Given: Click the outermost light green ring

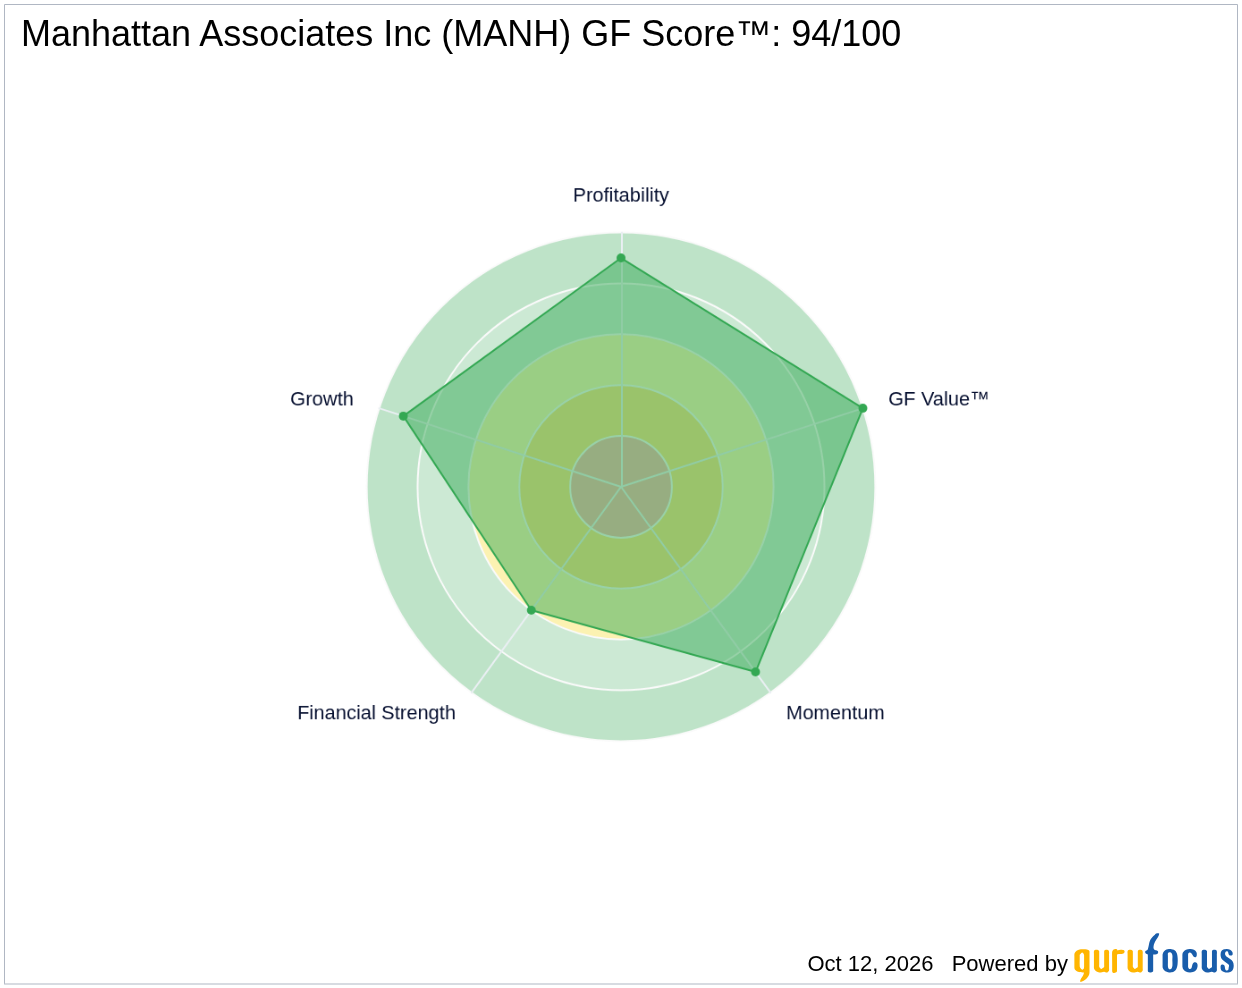Looking at the screenshot, I should (x=621, y=715).
